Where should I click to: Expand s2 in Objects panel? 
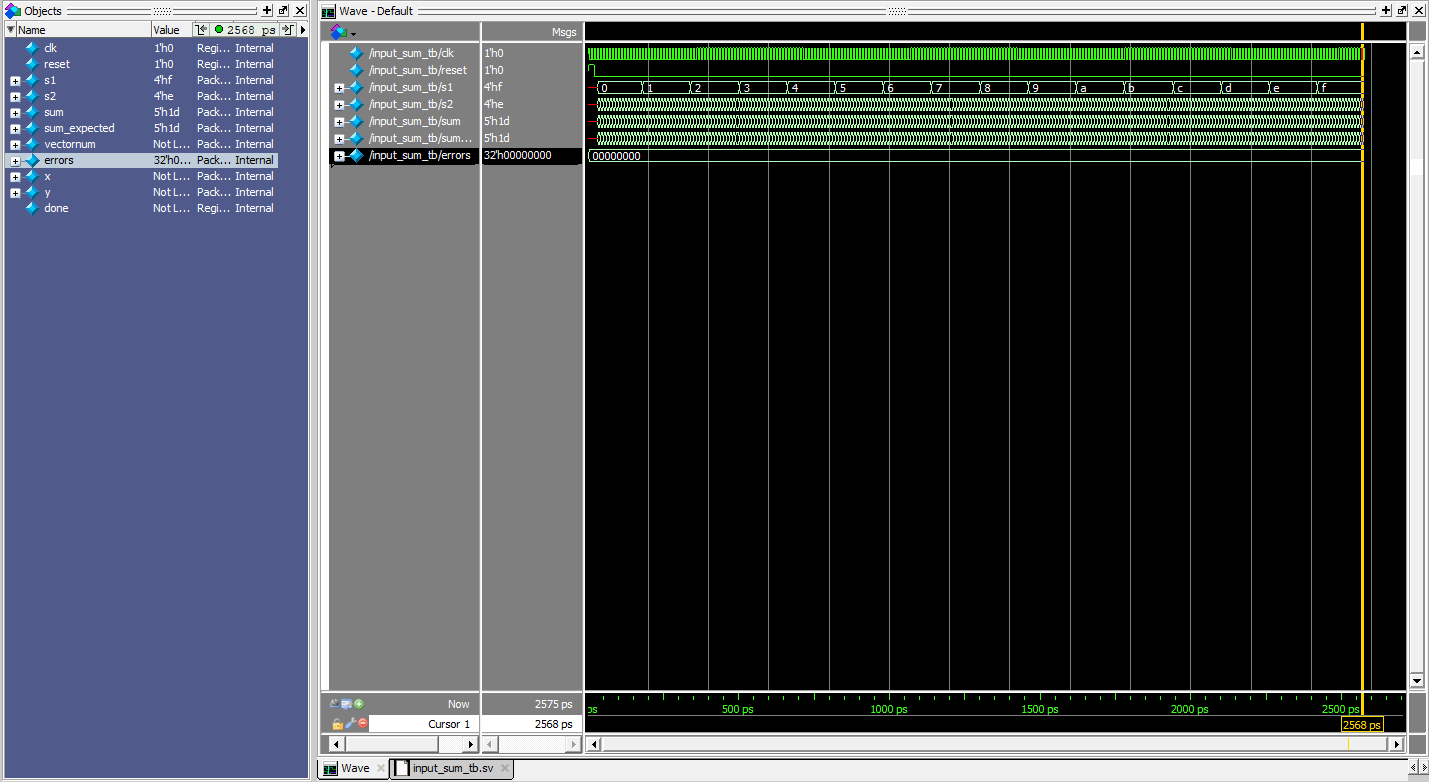(x=15, y=96)
